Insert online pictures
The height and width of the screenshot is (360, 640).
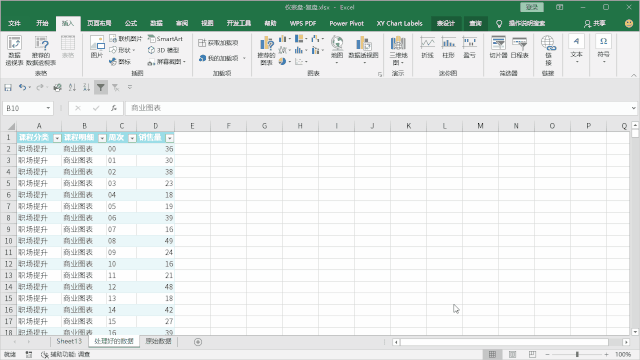(126, 39)
